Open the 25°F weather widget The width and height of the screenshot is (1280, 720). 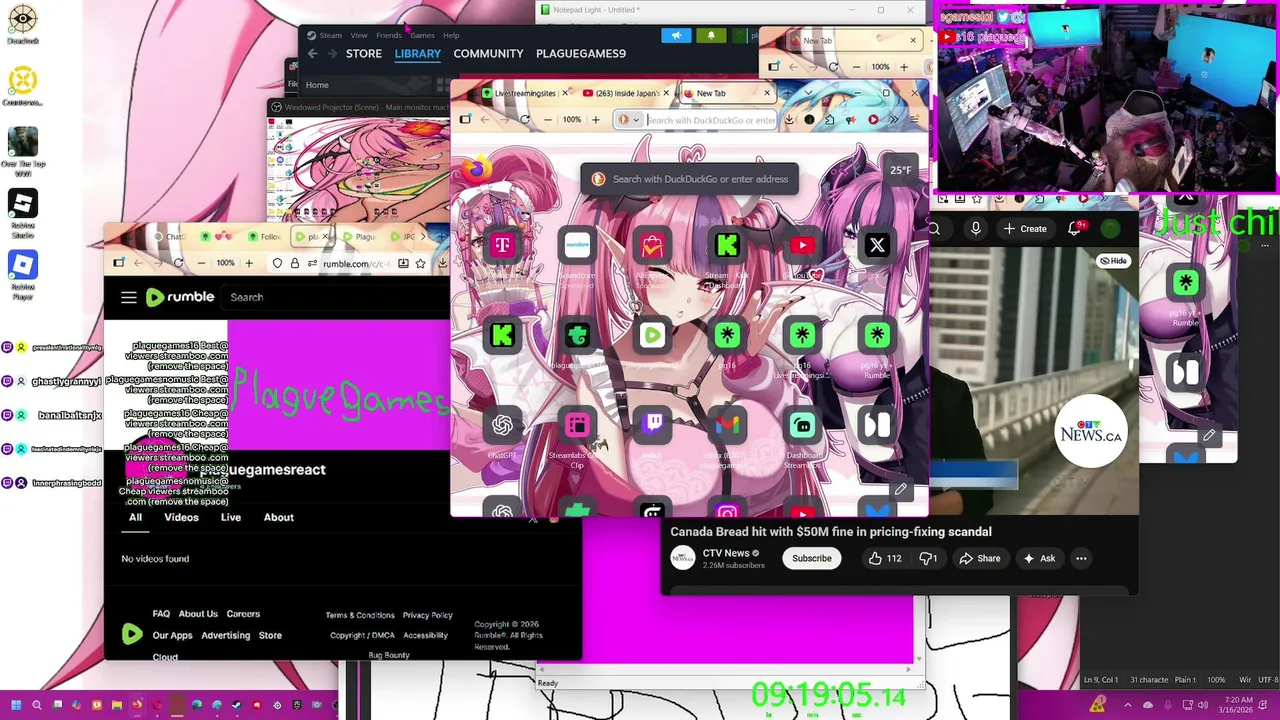coord(900,170)
